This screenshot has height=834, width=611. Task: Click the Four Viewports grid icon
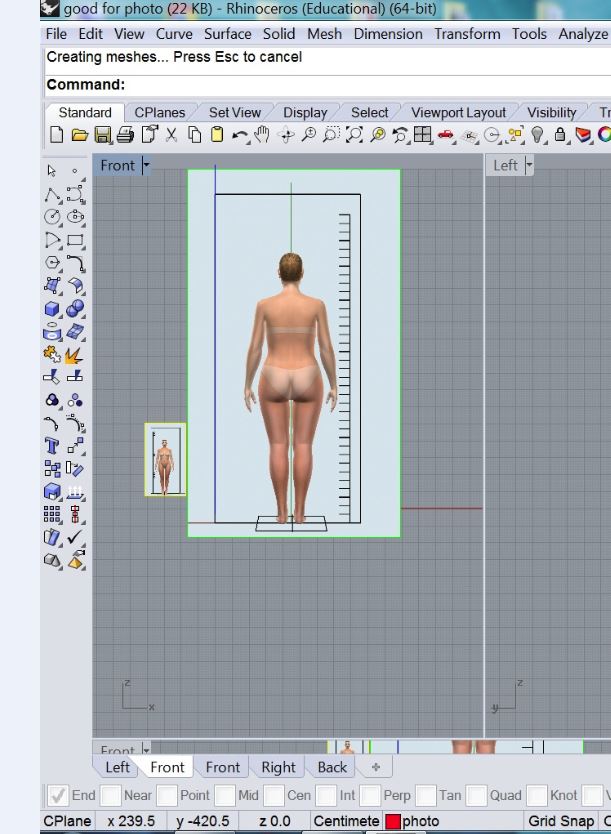click(x=423, y=134)
